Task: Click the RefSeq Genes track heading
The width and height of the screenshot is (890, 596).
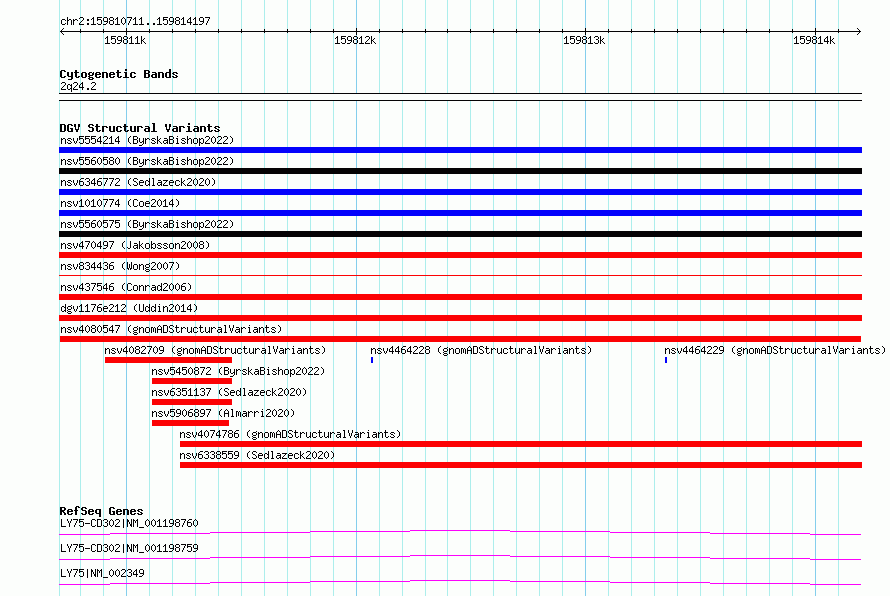Action: click(x=101, y=511)
